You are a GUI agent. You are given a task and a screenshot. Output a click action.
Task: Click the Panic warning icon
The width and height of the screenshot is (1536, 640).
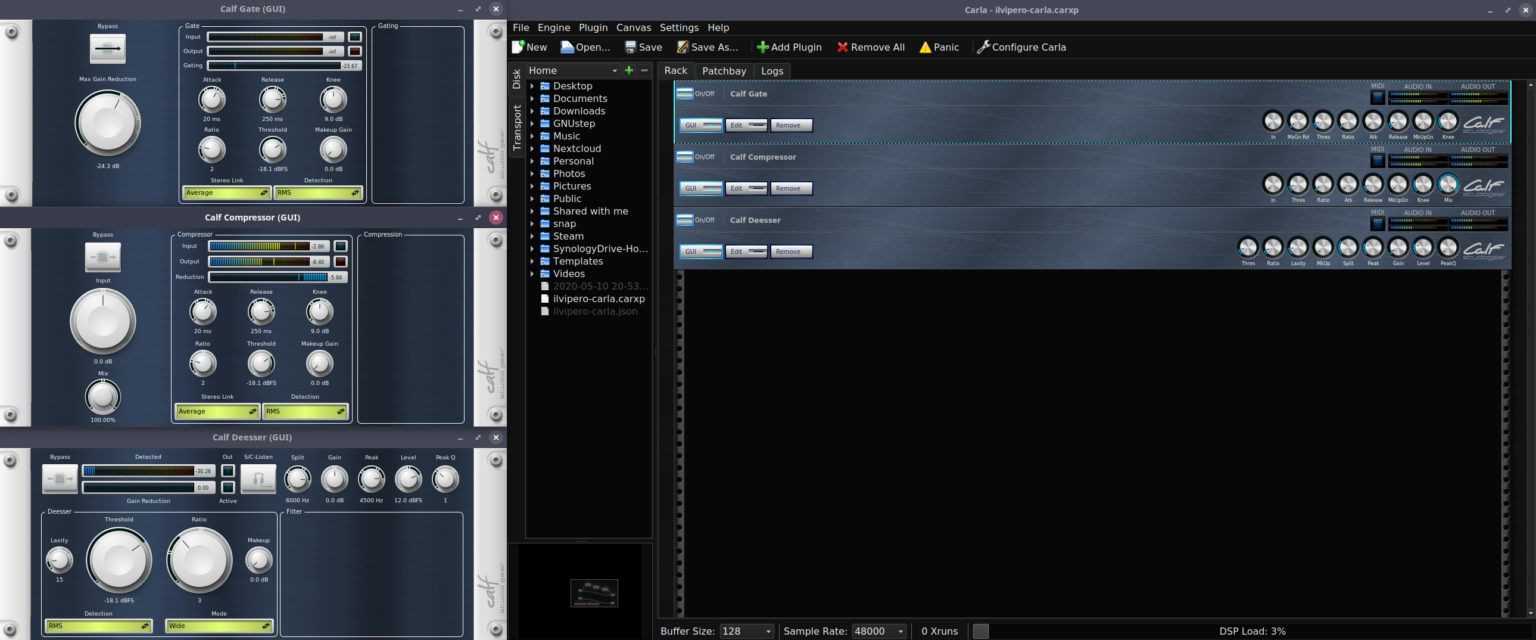pos(923,47)
